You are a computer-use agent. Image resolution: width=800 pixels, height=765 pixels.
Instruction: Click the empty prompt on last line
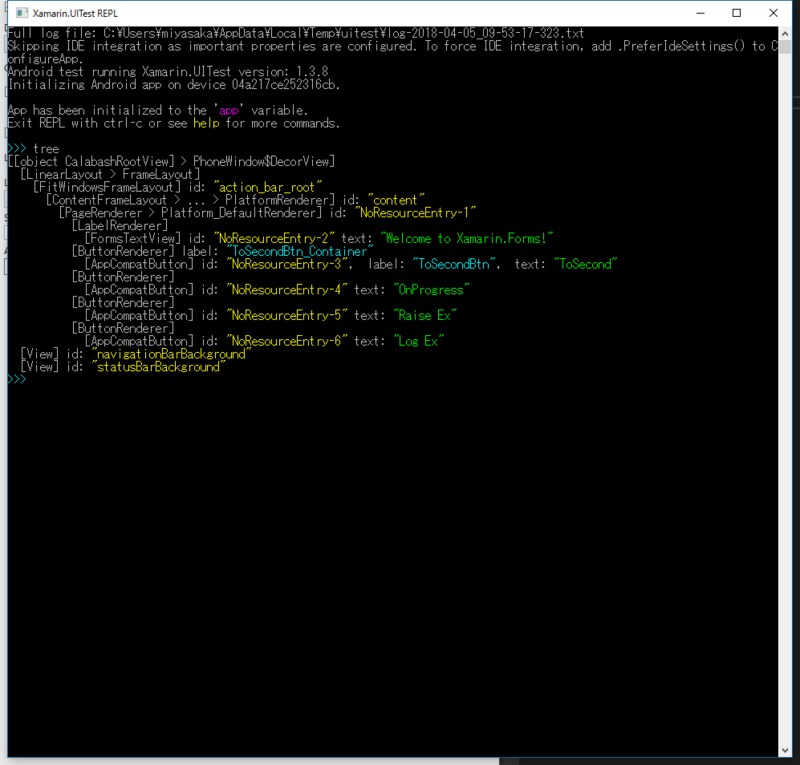coord(16,379)
